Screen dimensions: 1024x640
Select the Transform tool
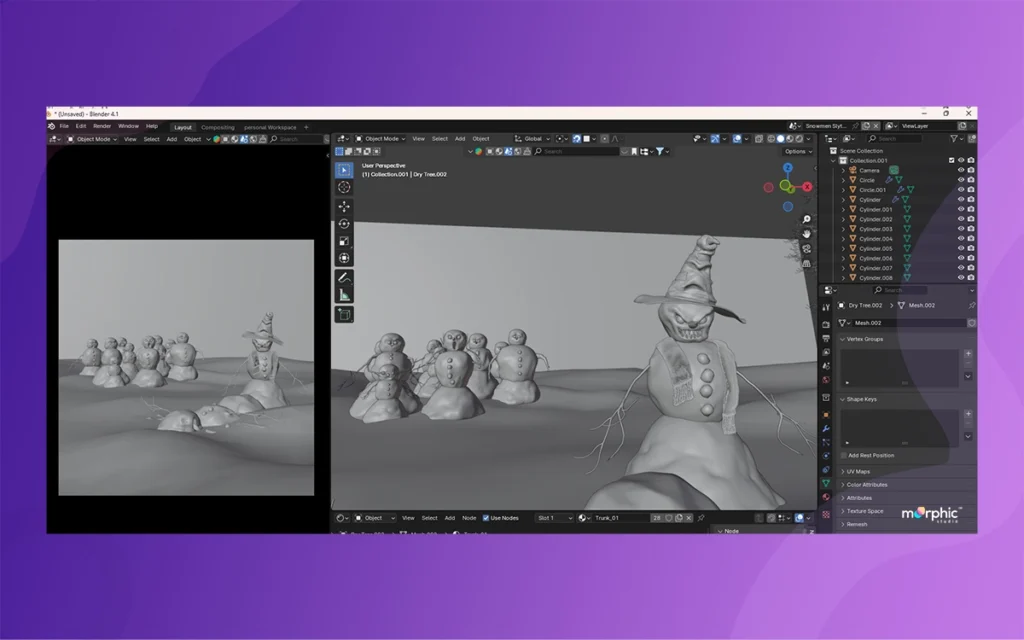click(344, 258)
